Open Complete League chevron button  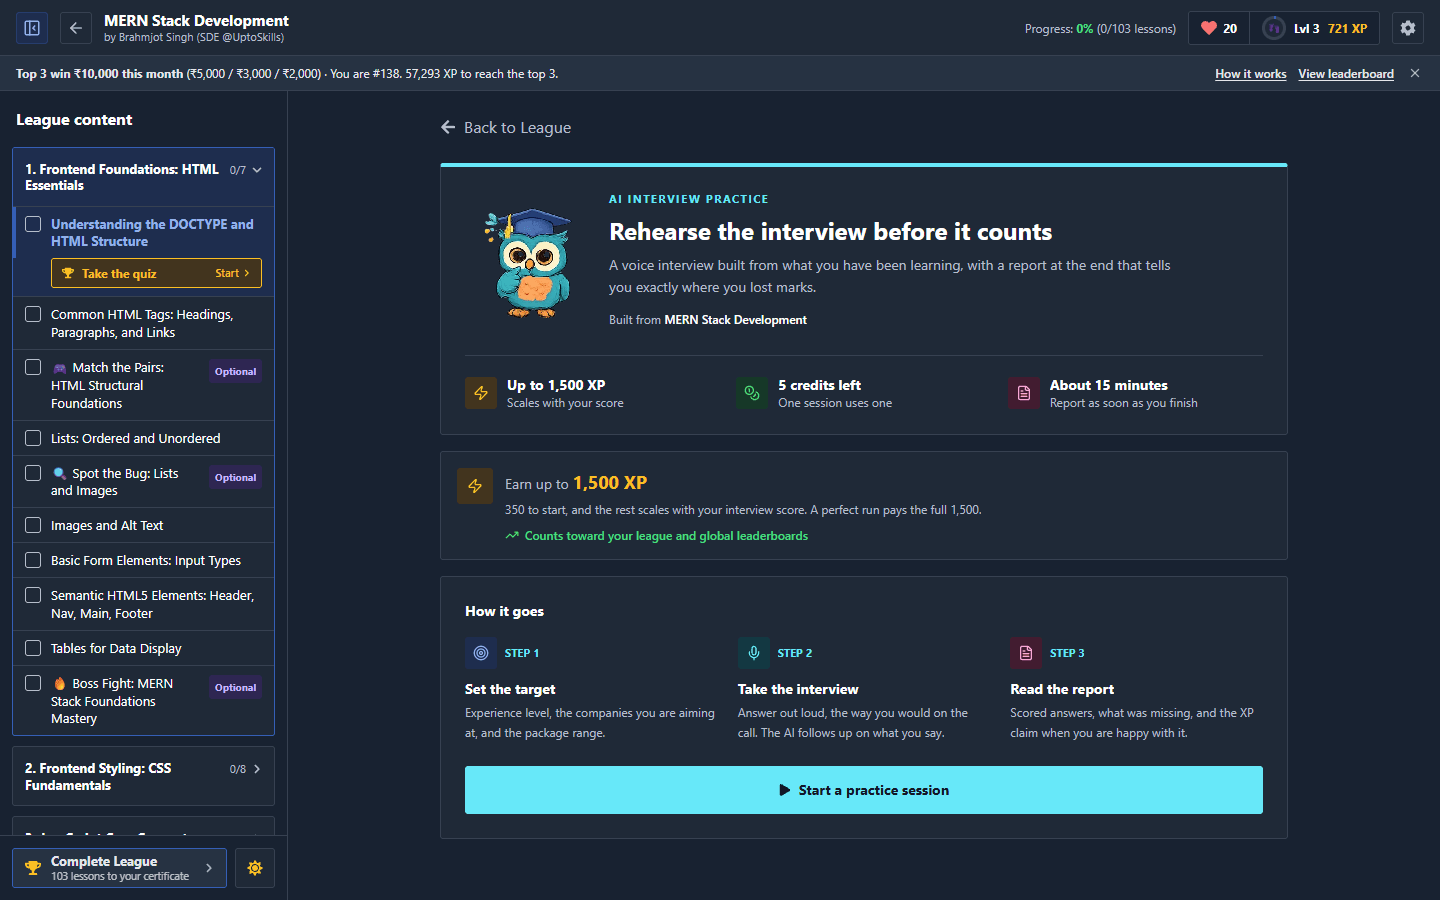(x=209, y=868)
